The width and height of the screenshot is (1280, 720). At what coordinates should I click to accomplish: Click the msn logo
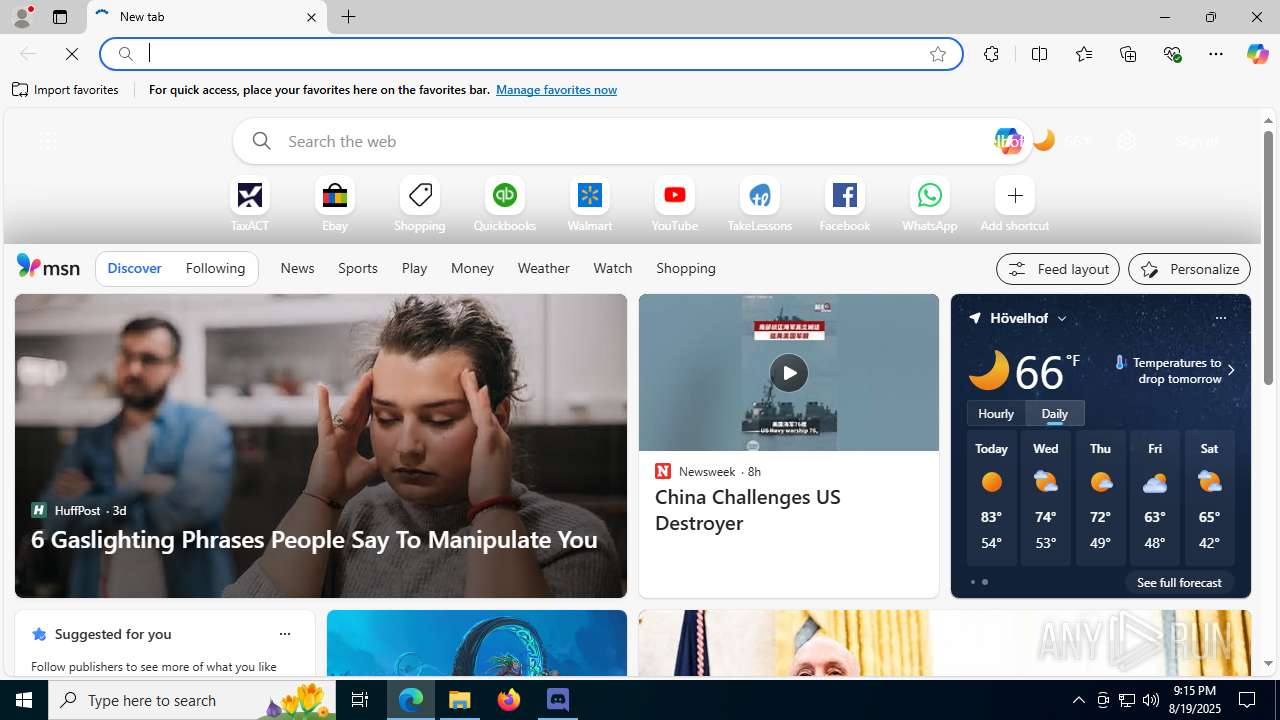point(48,266)
